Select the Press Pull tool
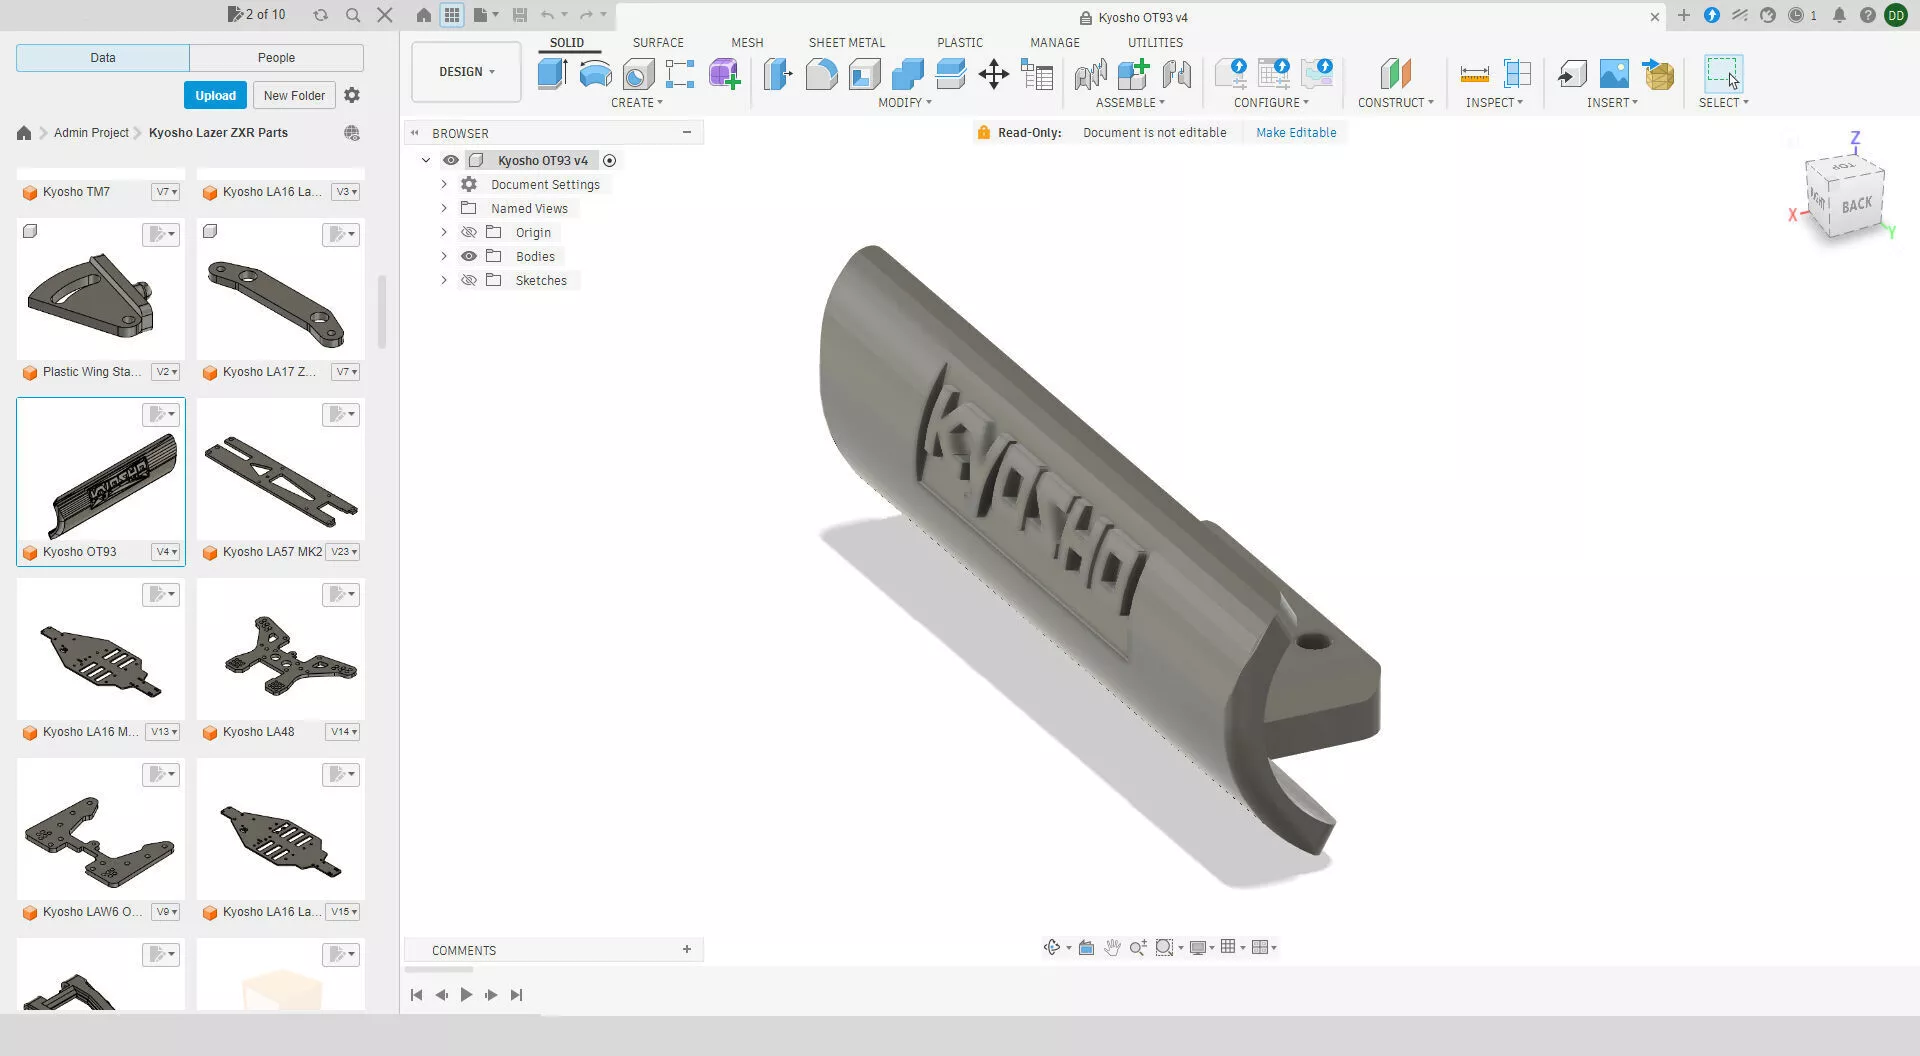The width and height of the screenshot is (1920, 1056). 778,74
